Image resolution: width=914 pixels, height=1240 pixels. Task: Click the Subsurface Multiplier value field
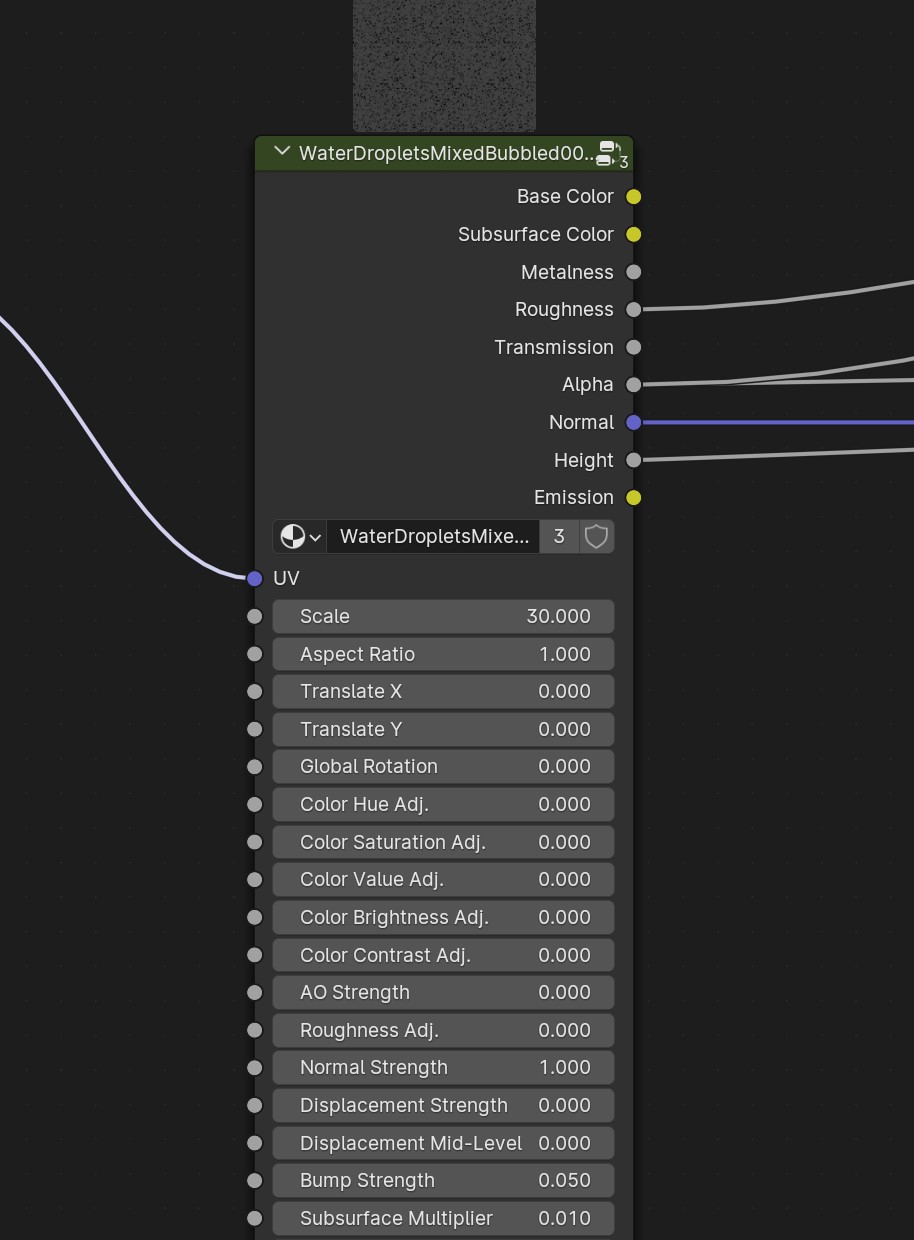click(443, 1219)
